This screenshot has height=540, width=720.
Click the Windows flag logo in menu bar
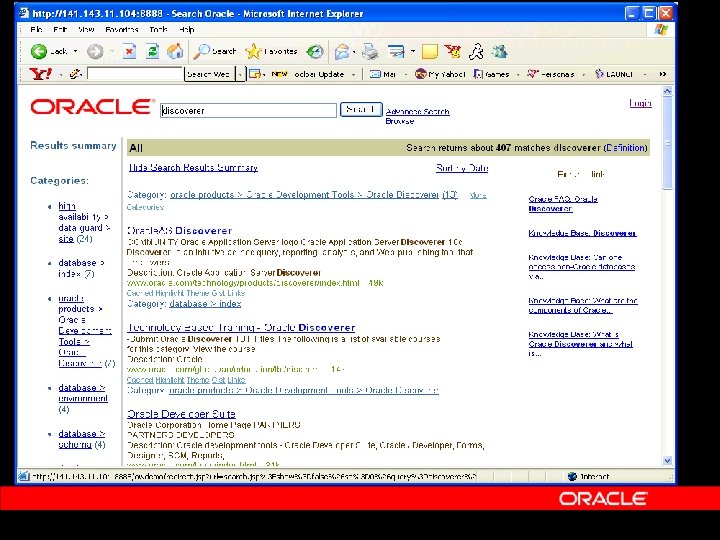661,30
